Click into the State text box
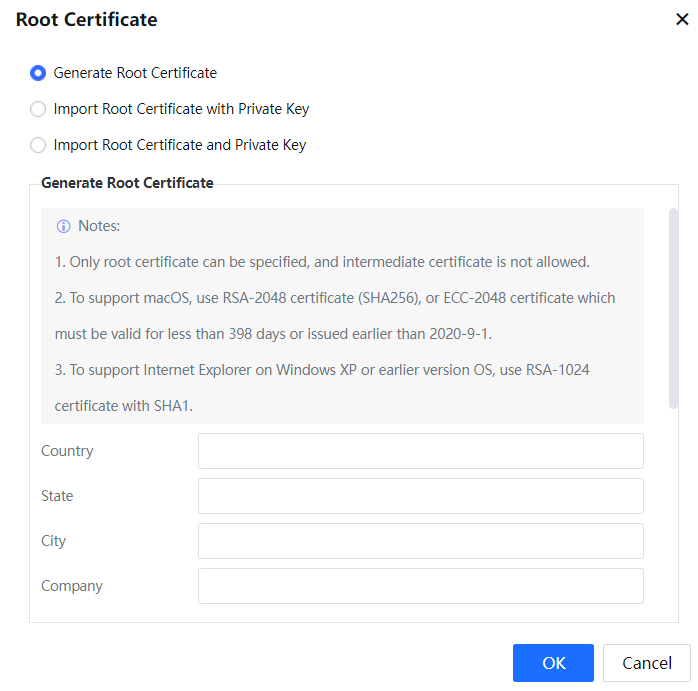The height and width of the screenshot is (691, 698). tap(420, 496)
